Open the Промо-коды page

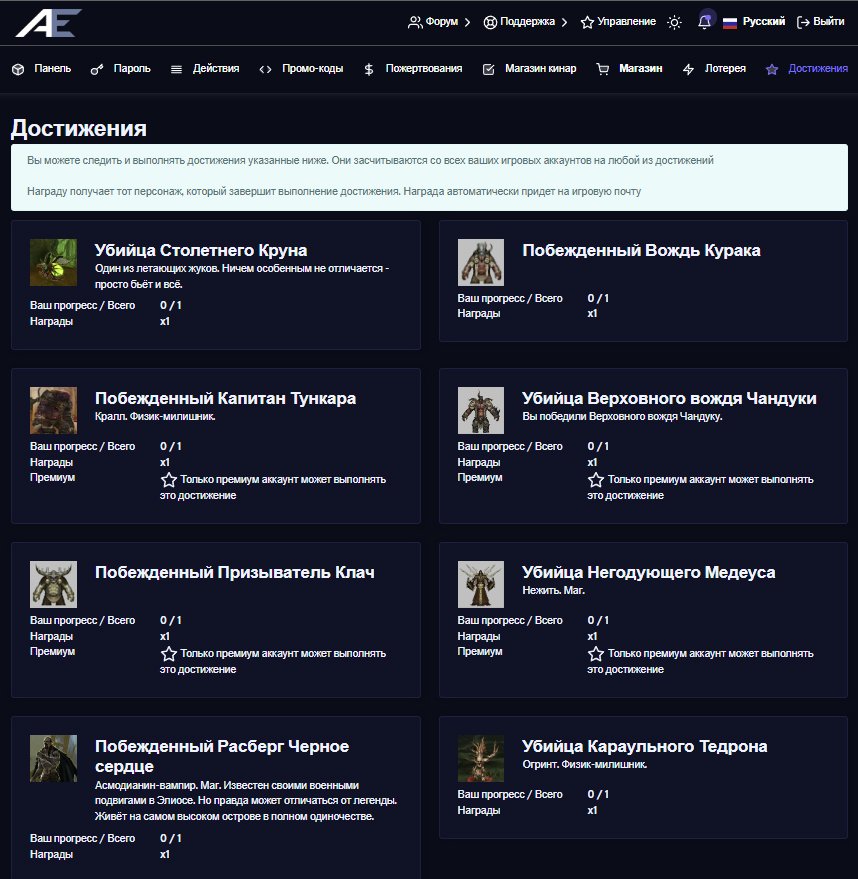click(x=301, y=69)
